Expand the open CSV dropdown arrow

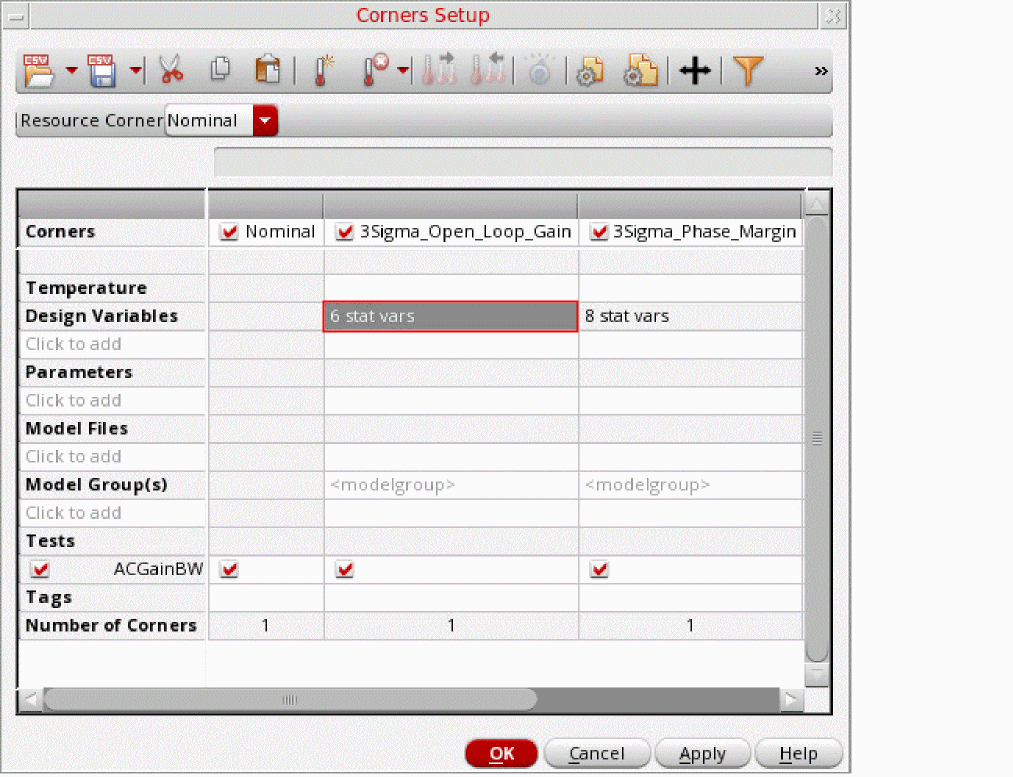[71, 71]
